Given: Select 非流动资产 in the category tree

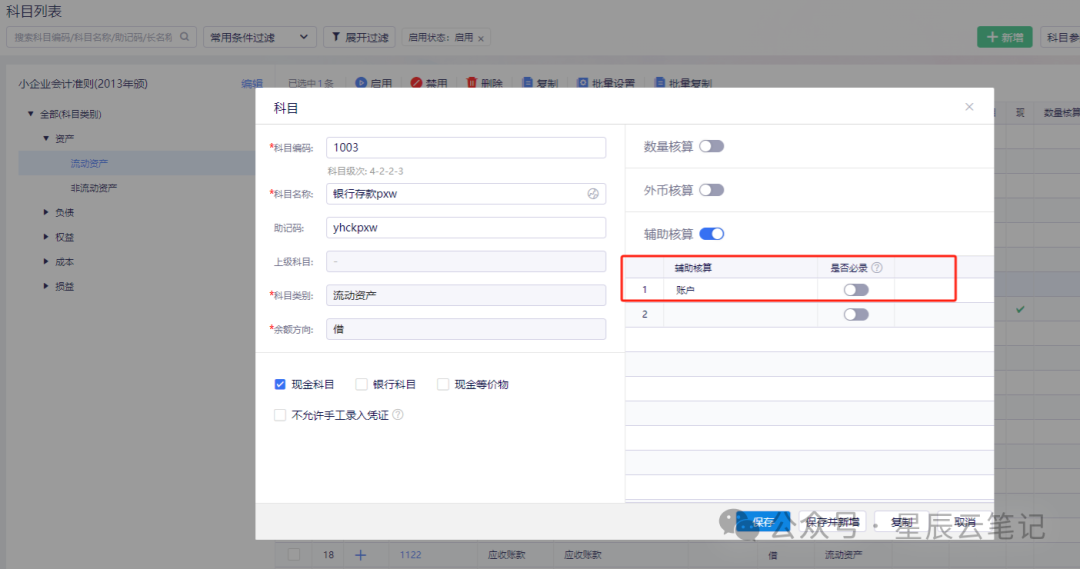Looking at the screenshot, I should click(x=94, y=187).
